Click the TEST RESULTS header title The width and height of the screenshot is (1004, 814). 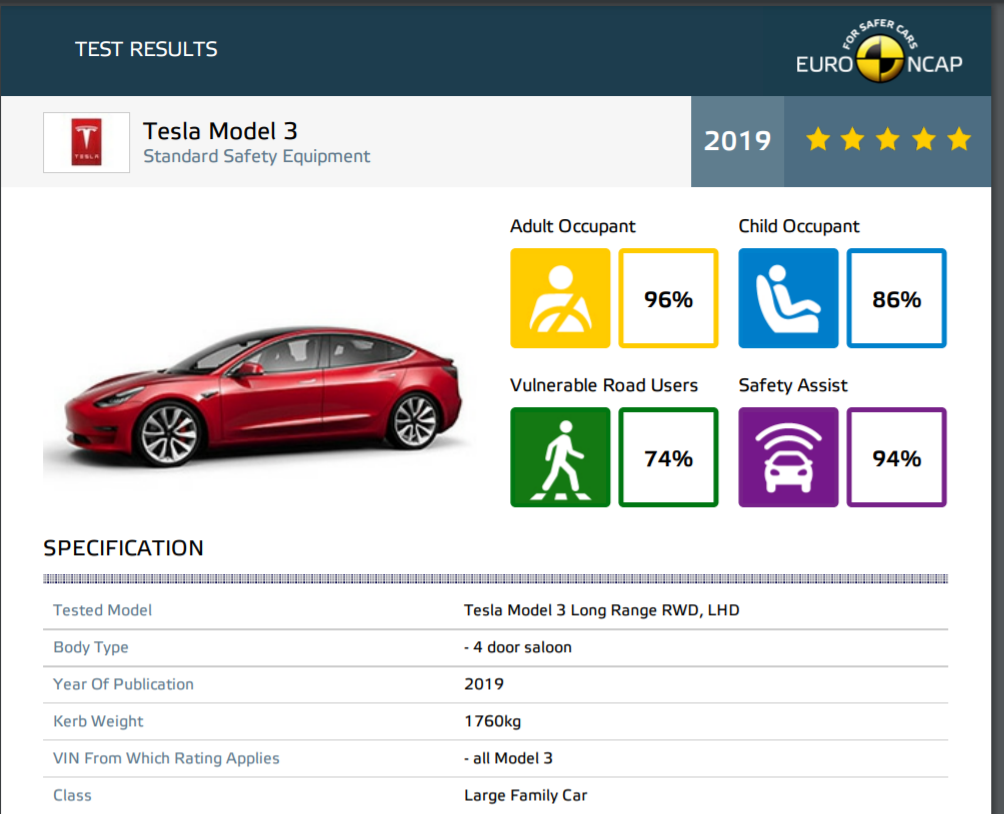point(146,49)
